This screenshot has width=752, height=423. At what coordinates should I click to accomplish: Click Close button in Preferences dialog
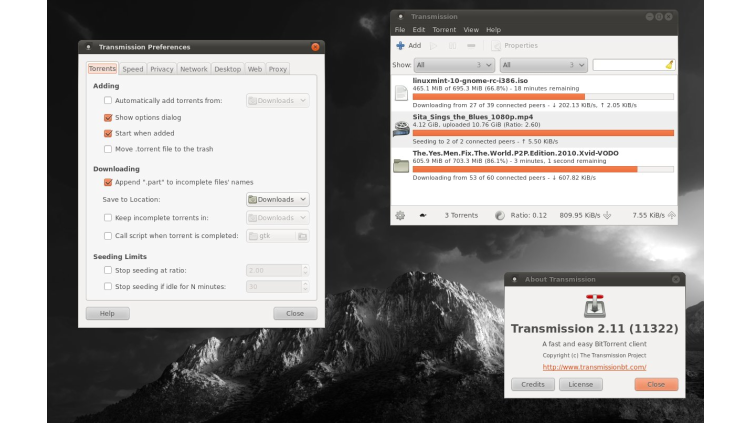295,313
